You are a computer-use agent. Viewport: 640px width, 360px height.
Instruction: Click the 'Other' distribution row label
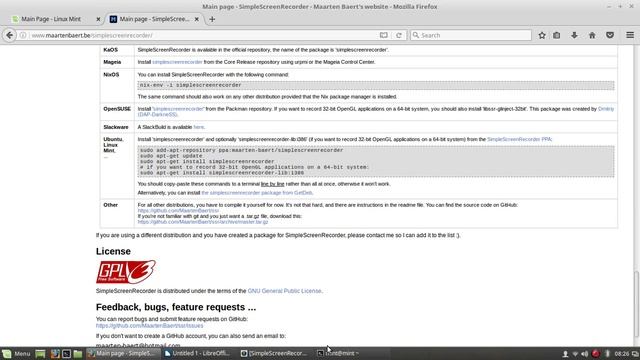pyautogui.click(x=111, y=205)
